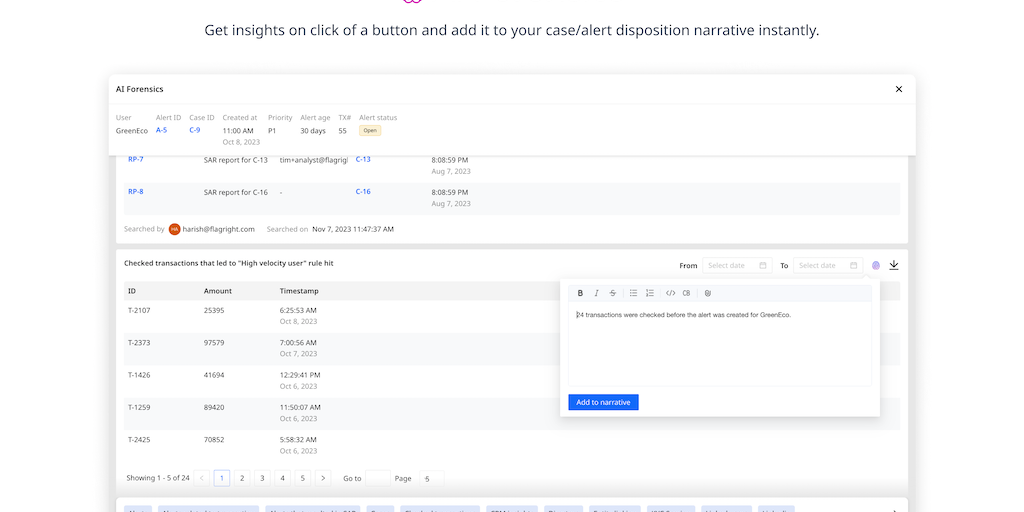Insert inline code formatting
Image resolution: width=1024 pixels, height=512 pixels.
(x=670, y=293)
